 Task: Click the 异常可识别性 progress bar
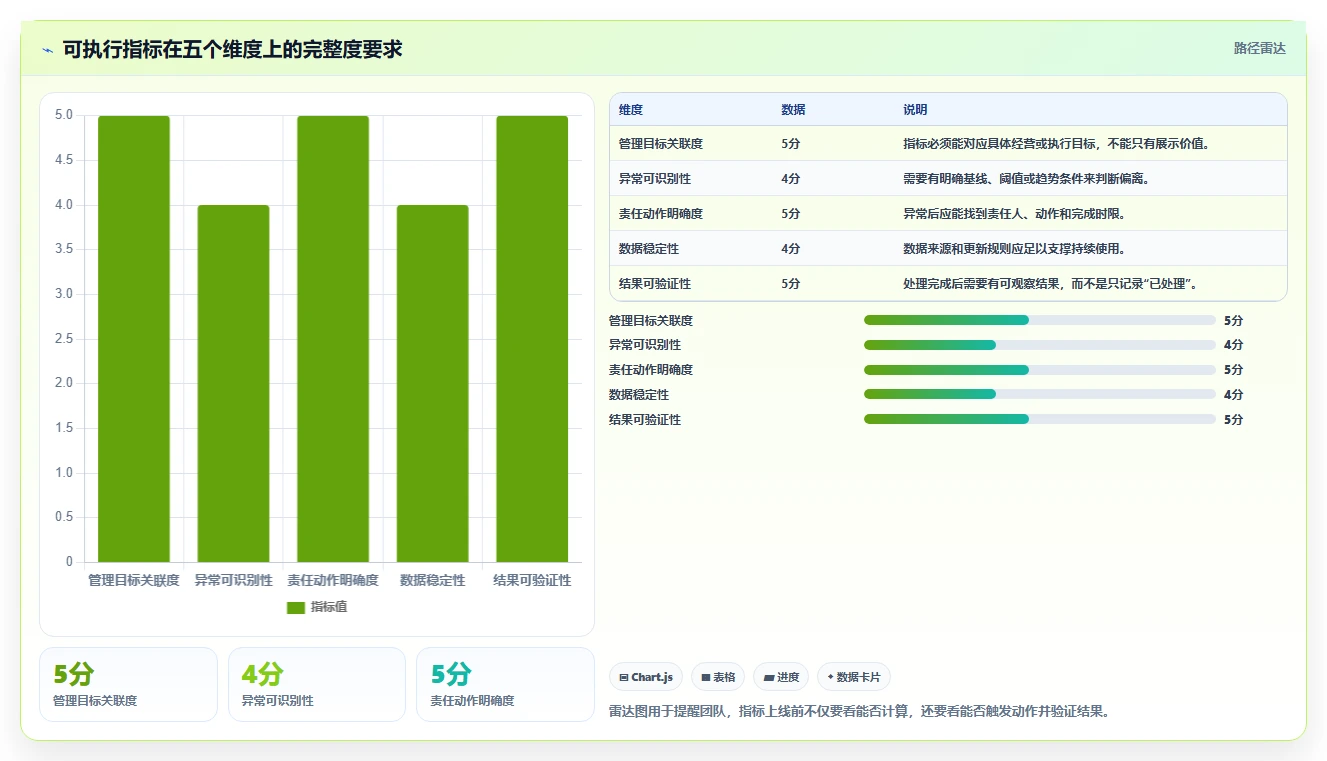pos(1040,345)
